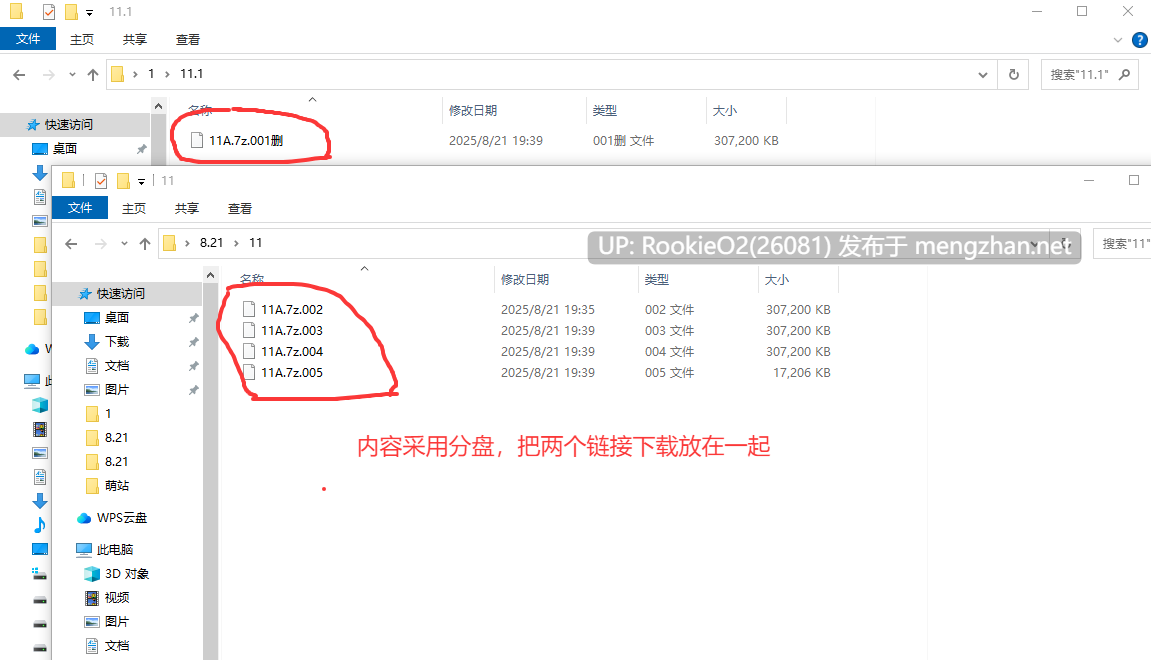The image size is (1151, 660).
Task: Unpin 桌面 pin icon in 11 window sidebar
Action: coord(193,318)
